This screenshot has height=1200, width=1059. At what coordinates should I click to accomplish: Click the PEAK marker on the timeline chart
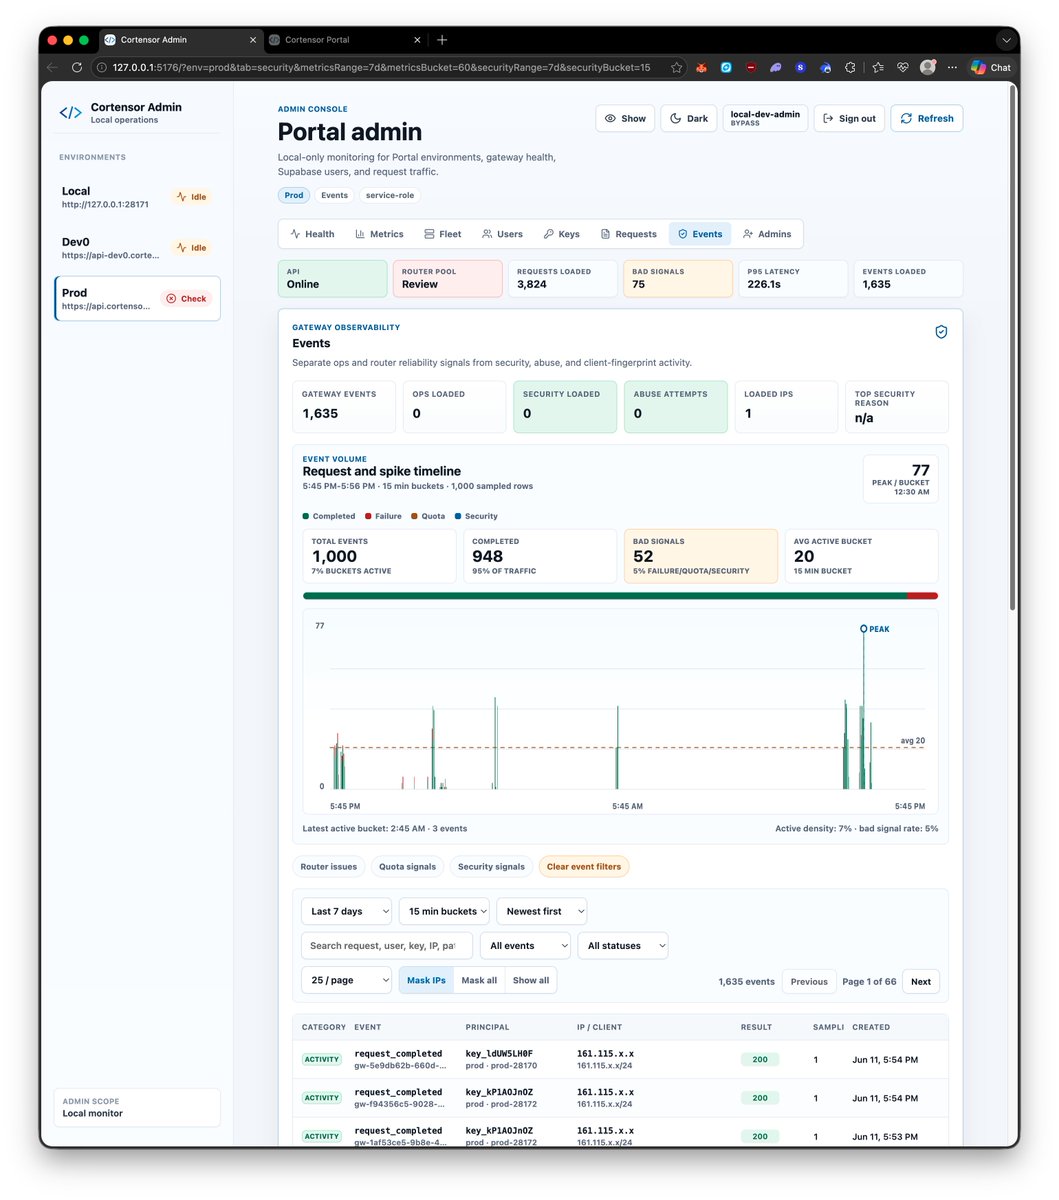tap(864, 629)
